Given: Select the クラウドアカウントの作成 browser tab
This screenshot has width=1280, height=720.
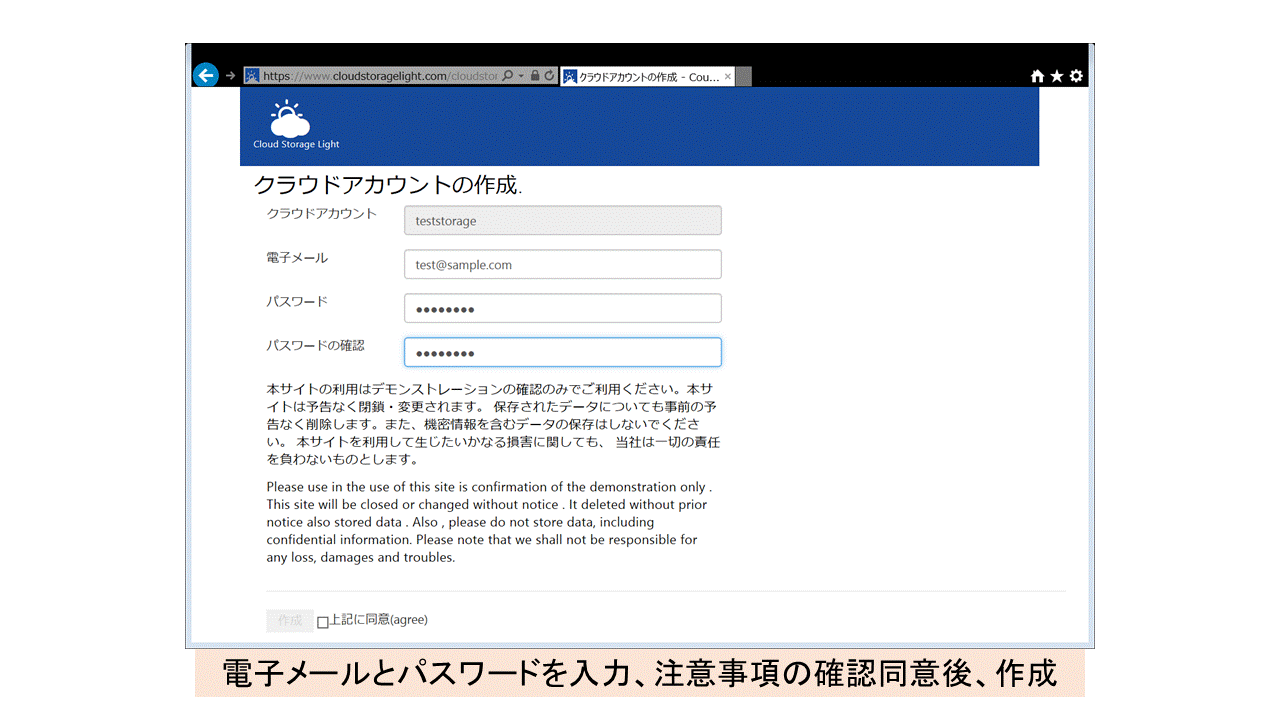Looking at the screenshot, I should [640, 77].
